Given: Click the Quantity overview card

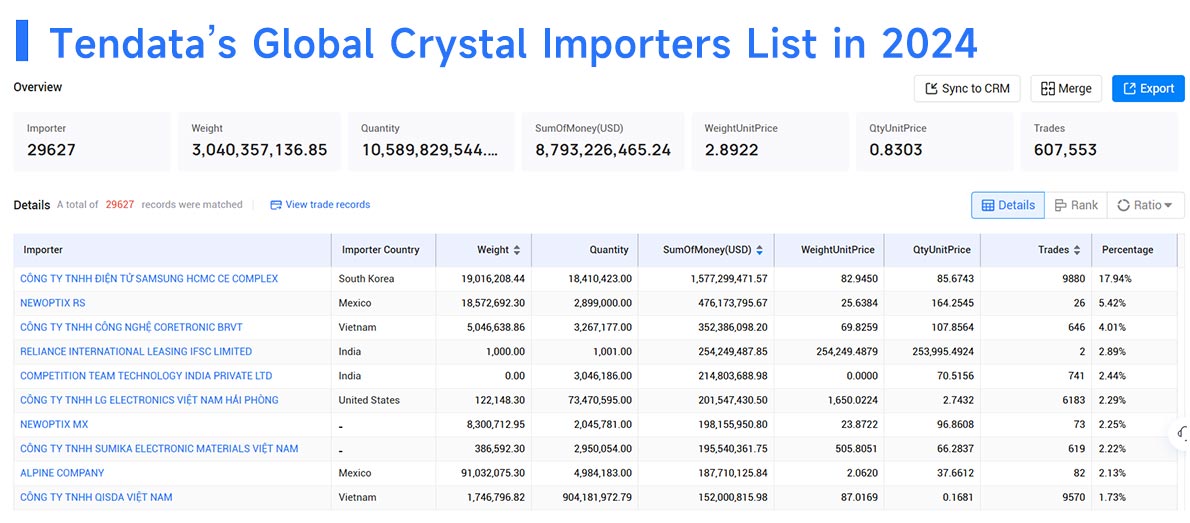Looking at the screenshot, I should tap(431, 141).
